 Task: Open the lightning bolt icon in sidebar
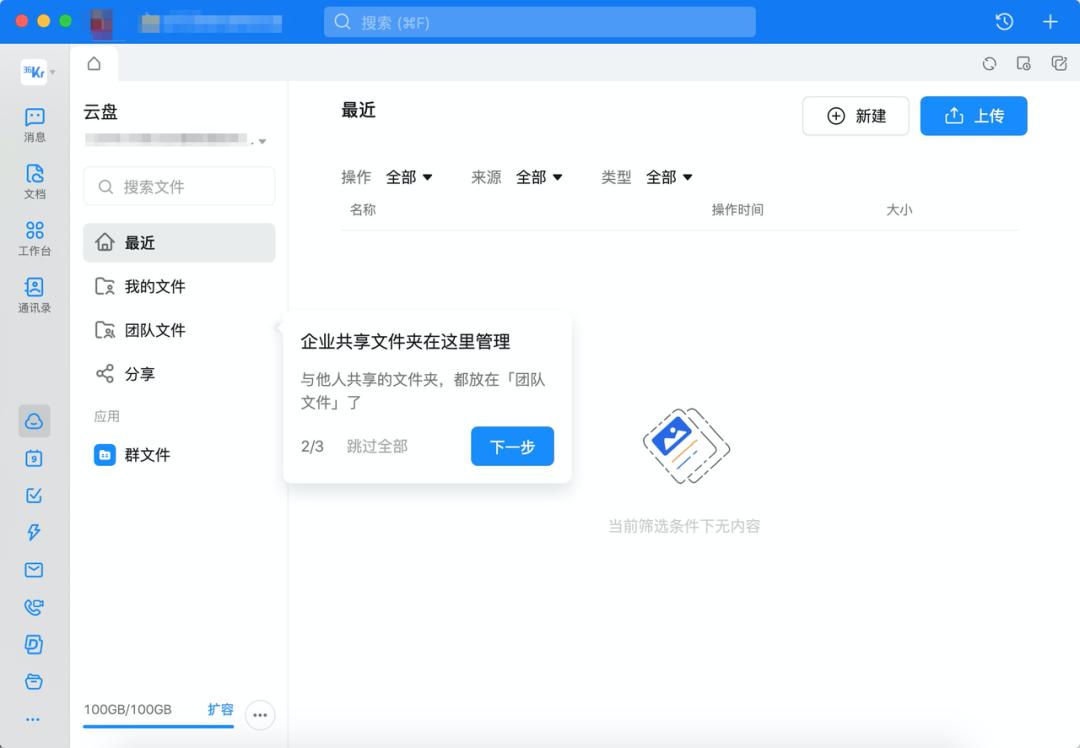(x=34, y=532)
